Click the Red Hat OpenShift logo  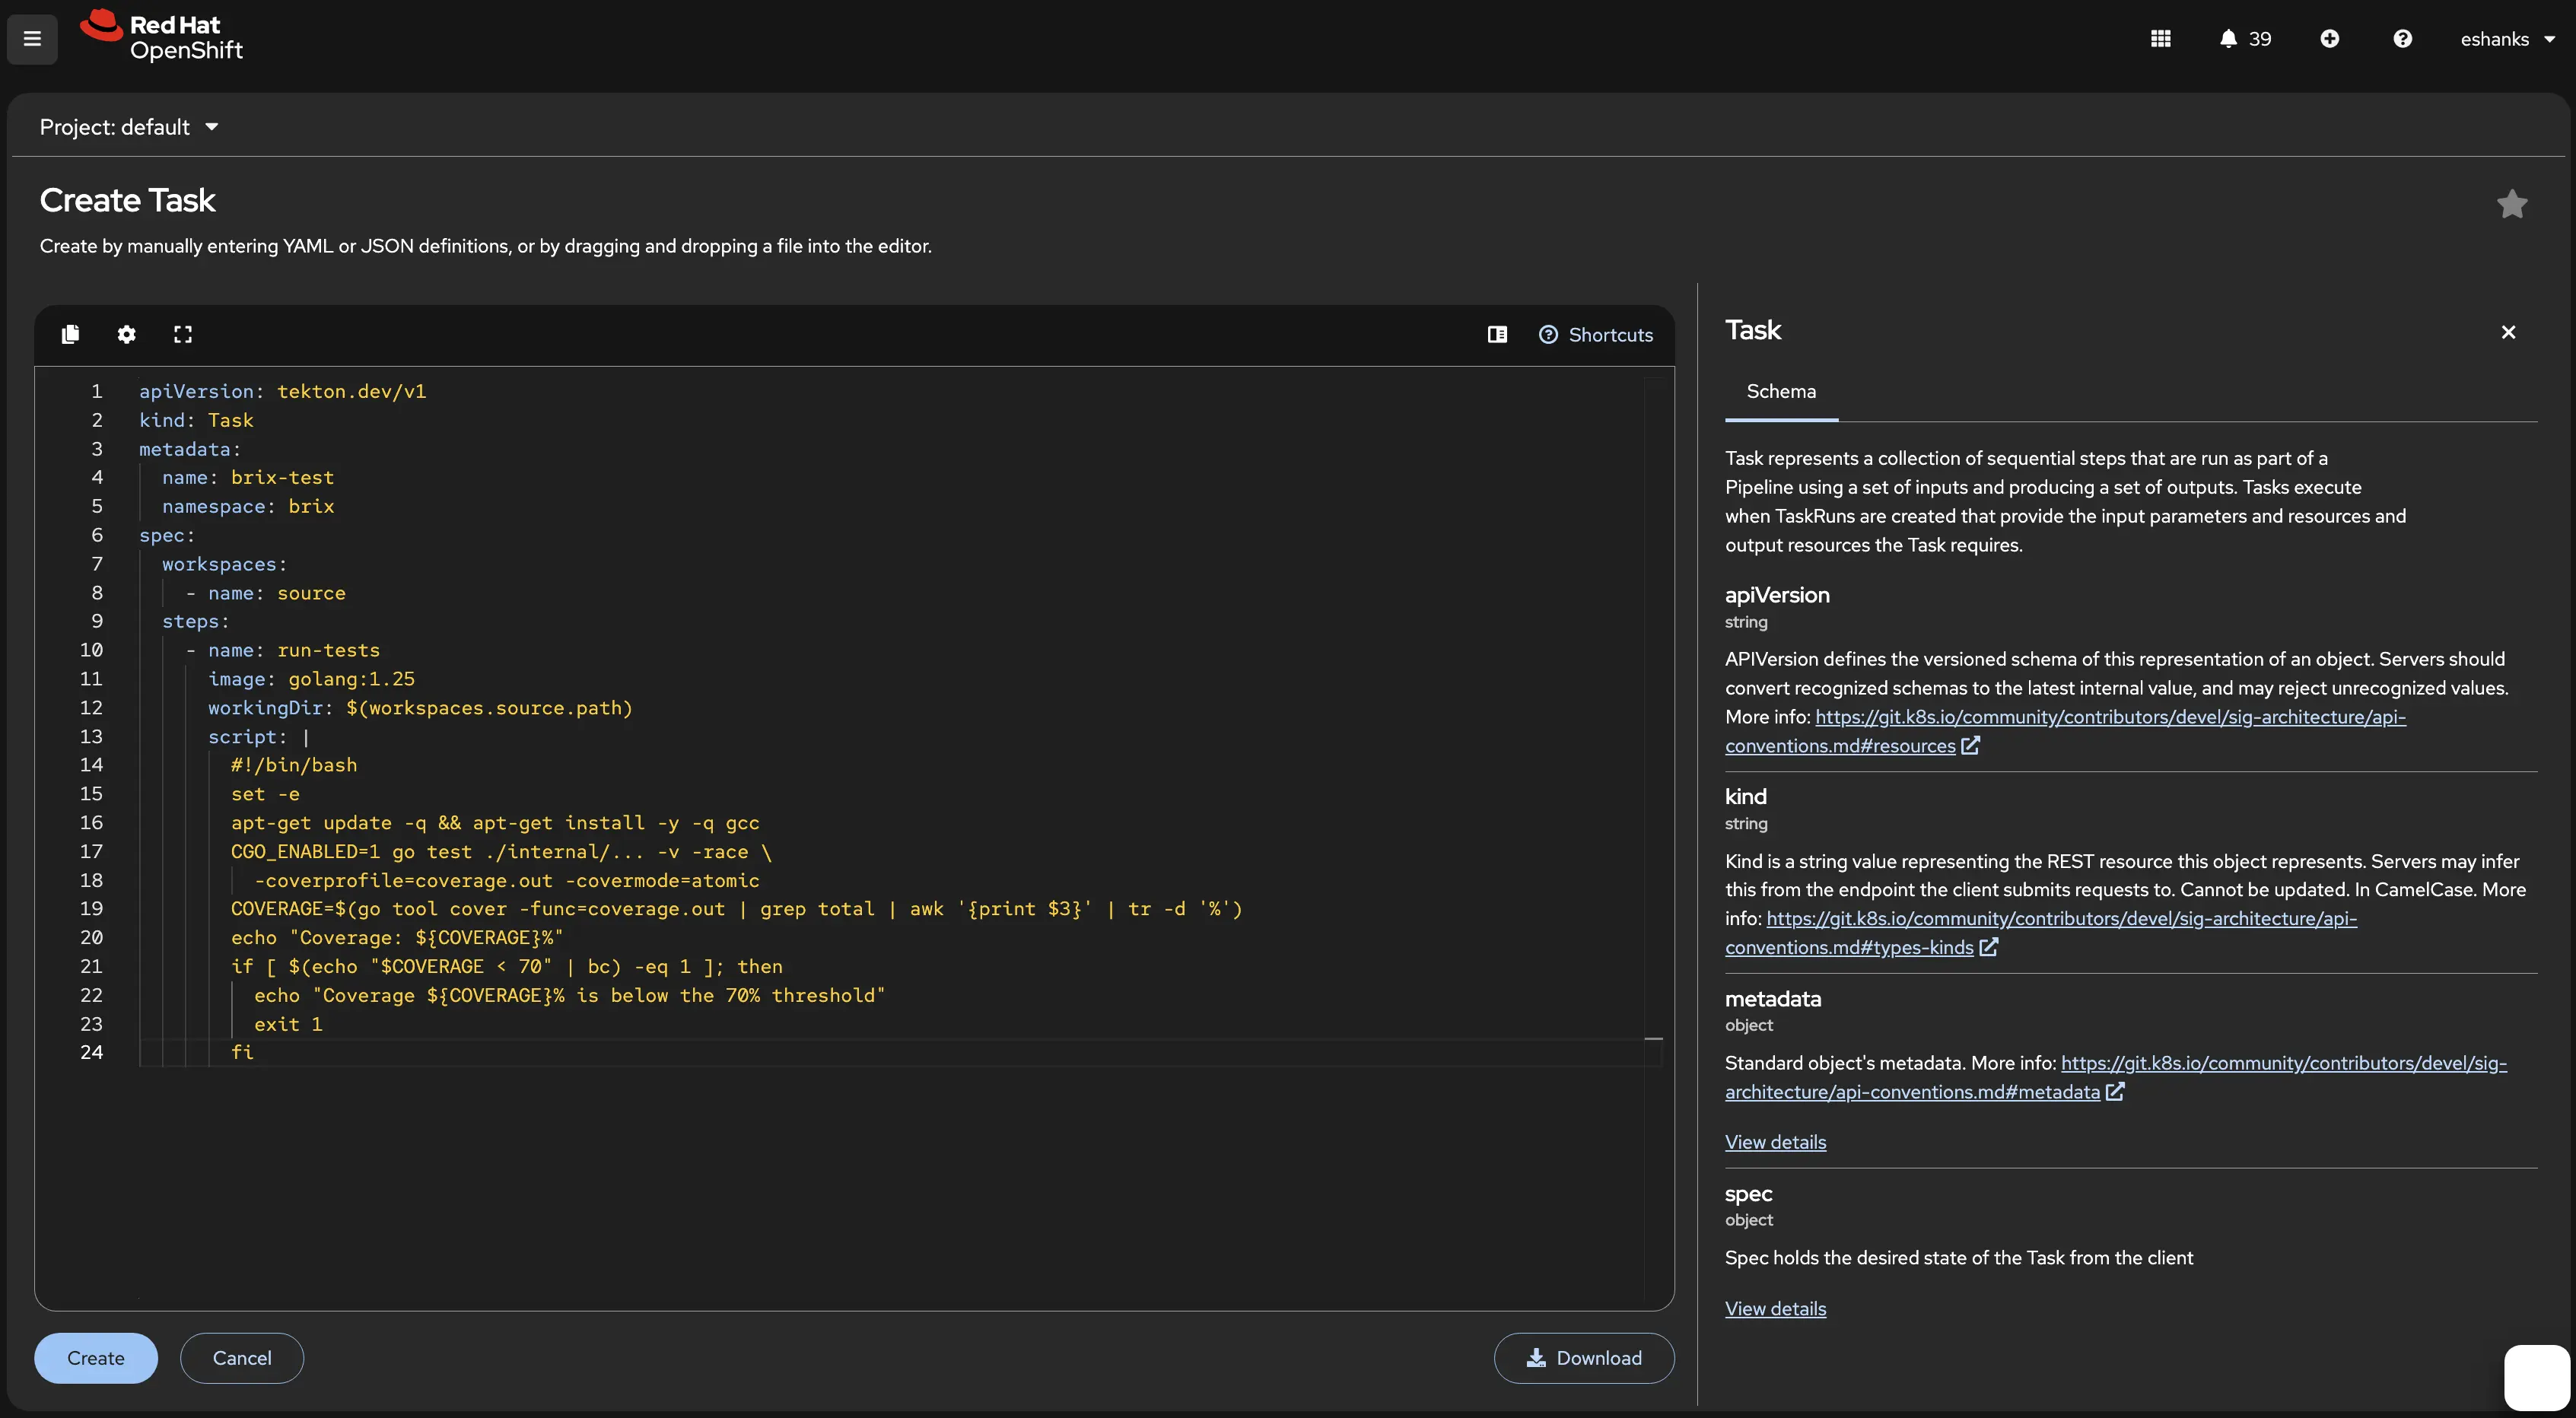(161, 37)
